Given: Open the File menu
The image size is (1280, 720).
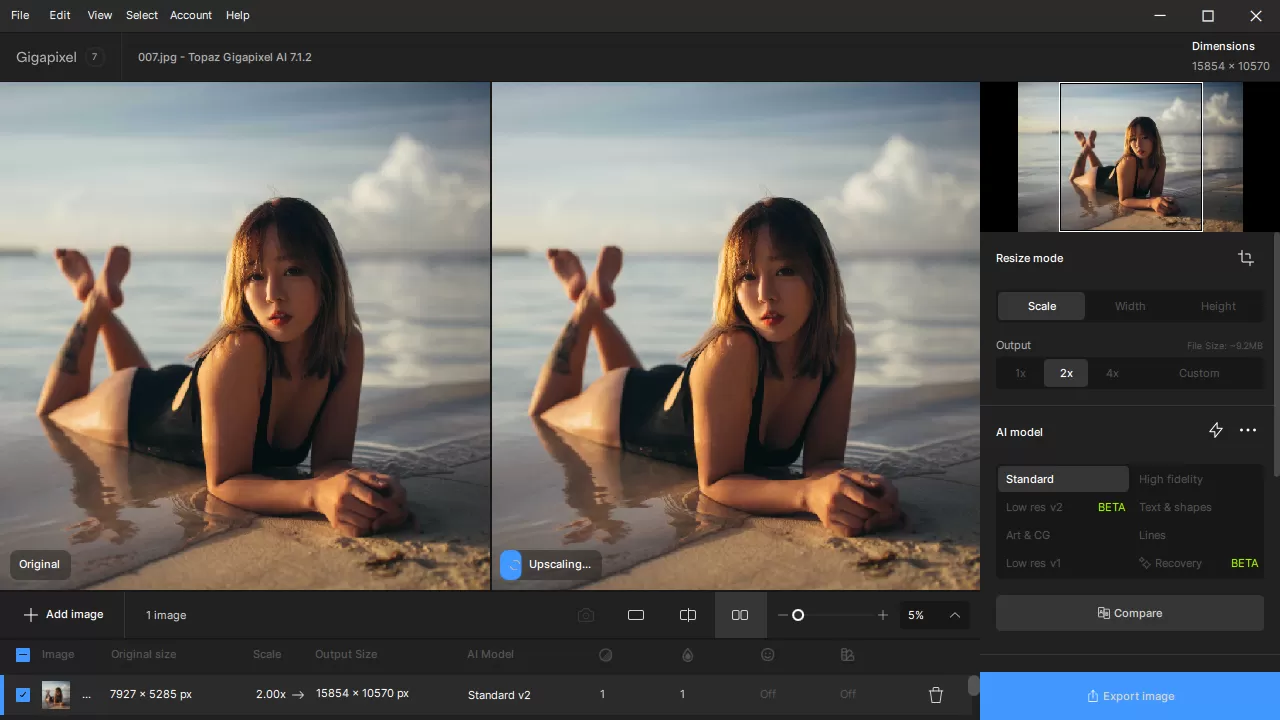Looking at the screenshot, I should click(19, 15).
